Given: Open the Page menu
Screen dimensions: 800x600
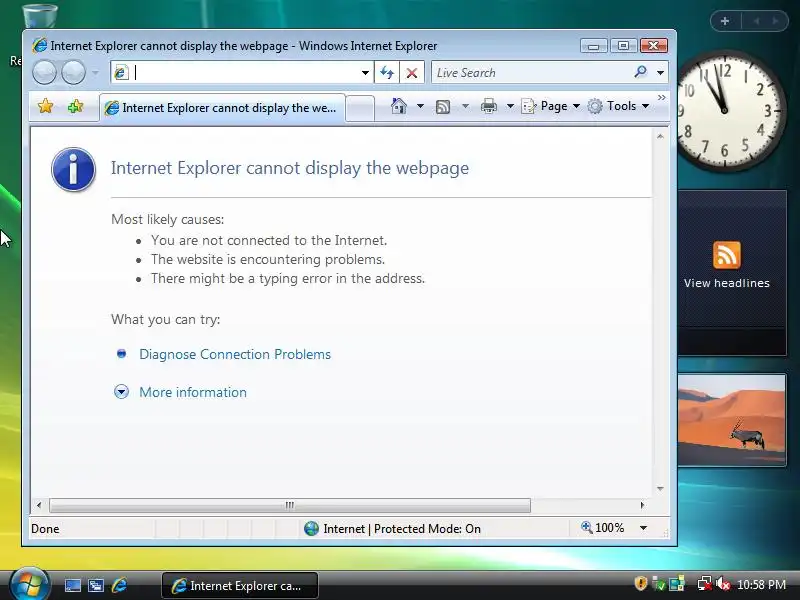Looking at the screenshot, I should click(551, 106).
